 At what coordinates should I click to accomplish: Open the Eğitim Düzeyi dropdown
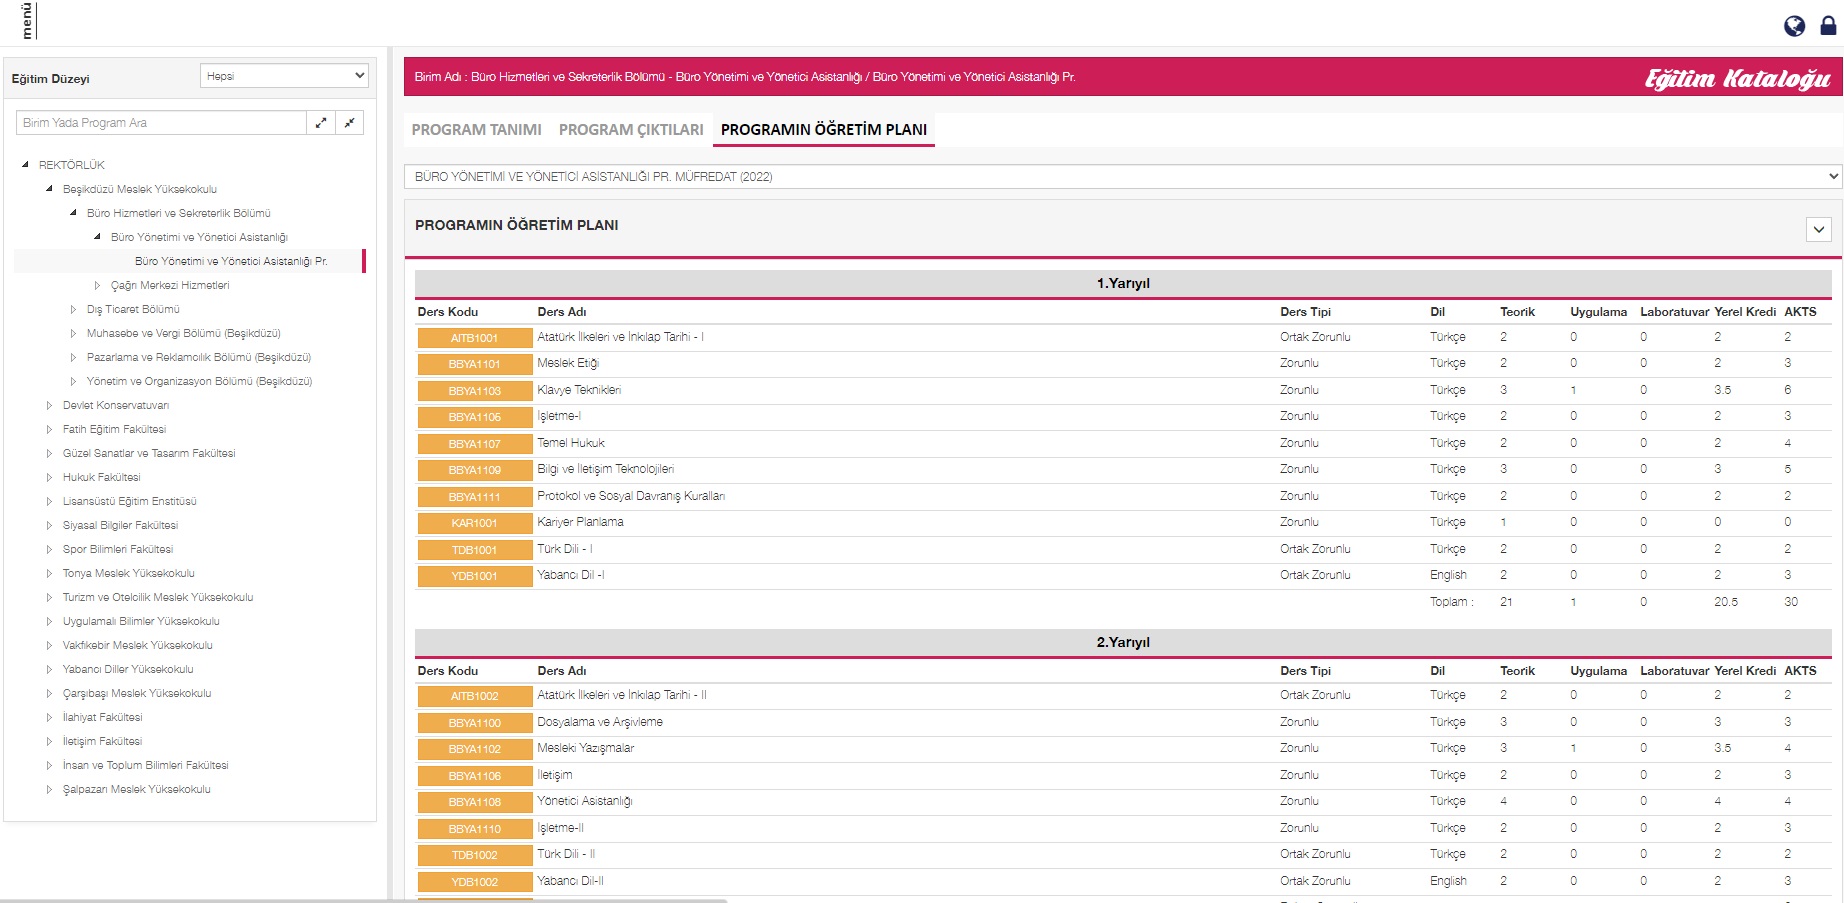tap(284, 76)
